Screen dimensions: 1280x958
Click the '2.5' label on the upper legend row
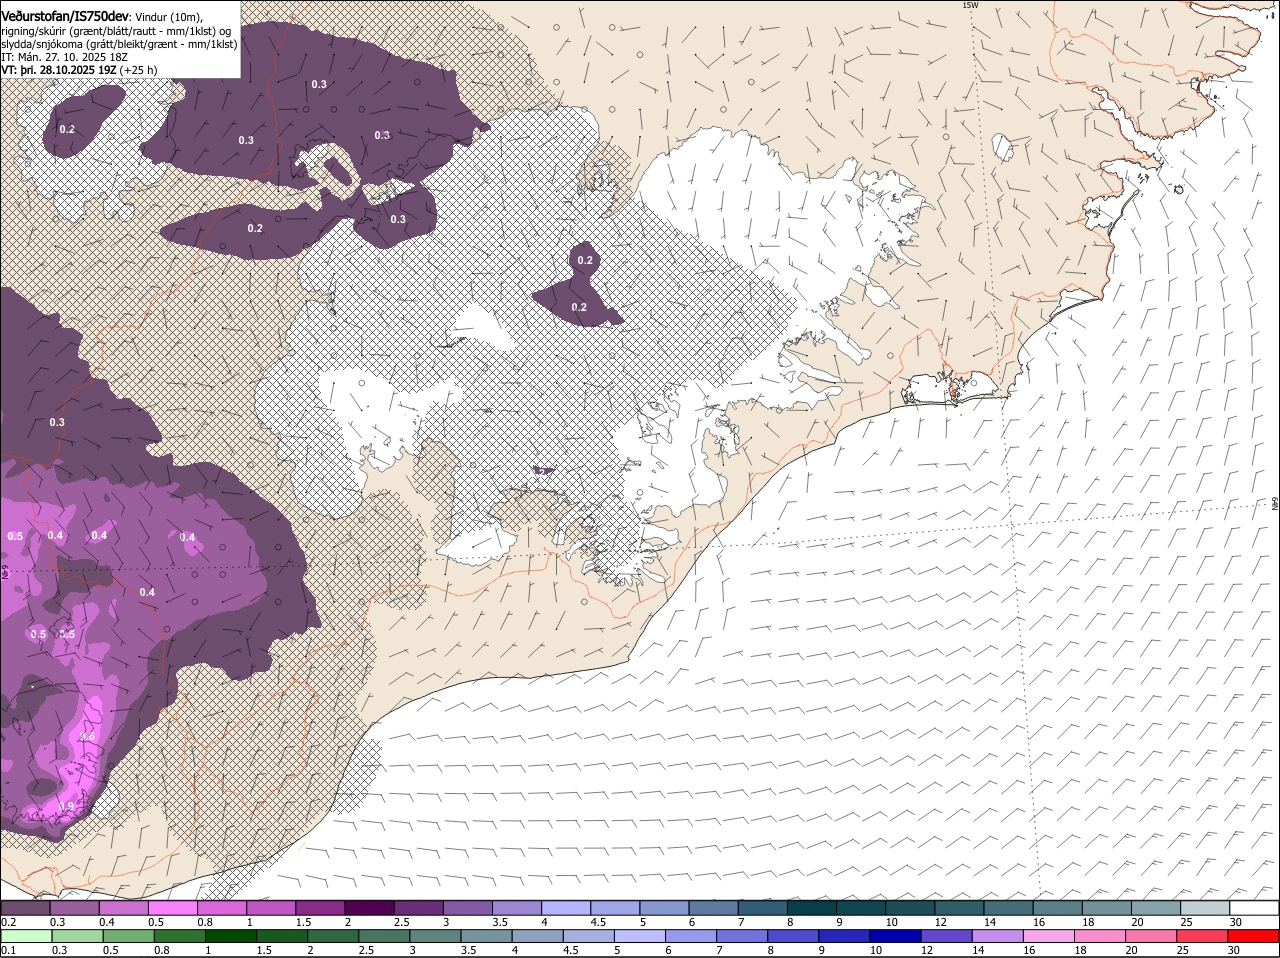pos(401,922)
